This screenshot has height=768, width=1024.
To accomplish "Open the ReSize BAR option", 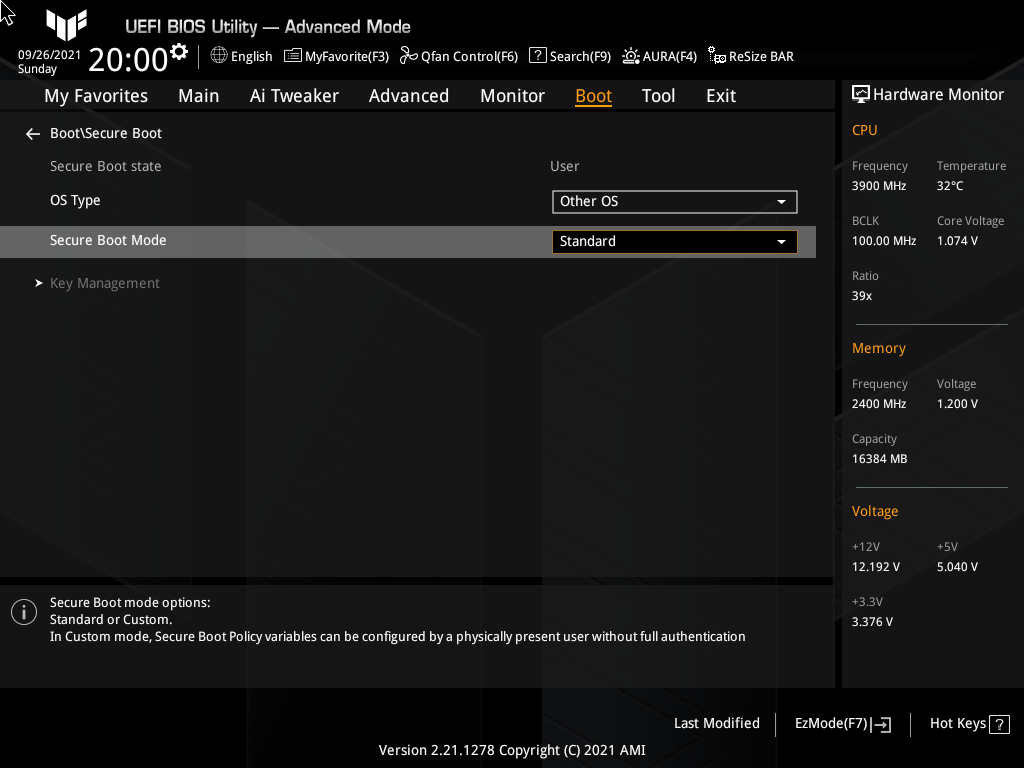I will (750, 56).
